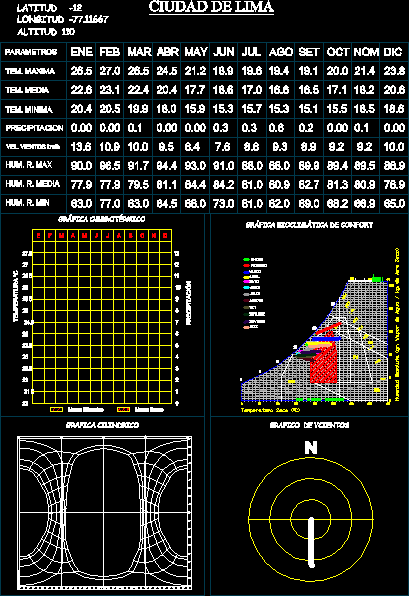Click the PRECIPITACION row label
The width and height of the screenshot is (409, 596).
(34, 128)
